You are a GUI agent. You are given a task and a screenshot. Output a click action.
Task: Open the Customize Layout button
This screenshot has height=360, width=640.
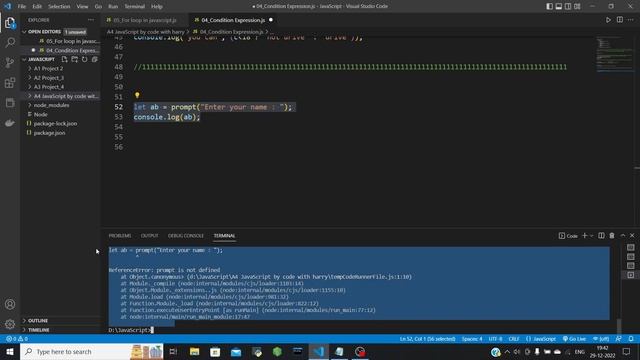pyautogui.click(x=577, y=6)
